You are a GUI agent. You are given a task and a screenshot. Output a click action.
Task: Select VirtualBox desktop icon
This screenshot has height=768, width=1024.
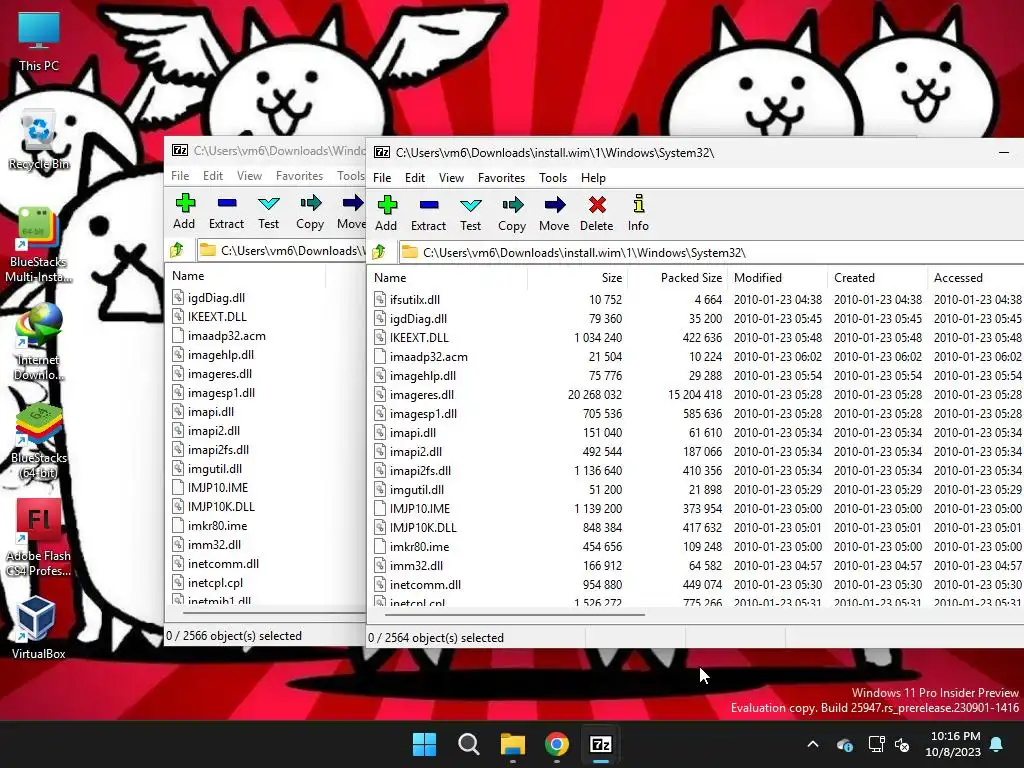point(39,628)
